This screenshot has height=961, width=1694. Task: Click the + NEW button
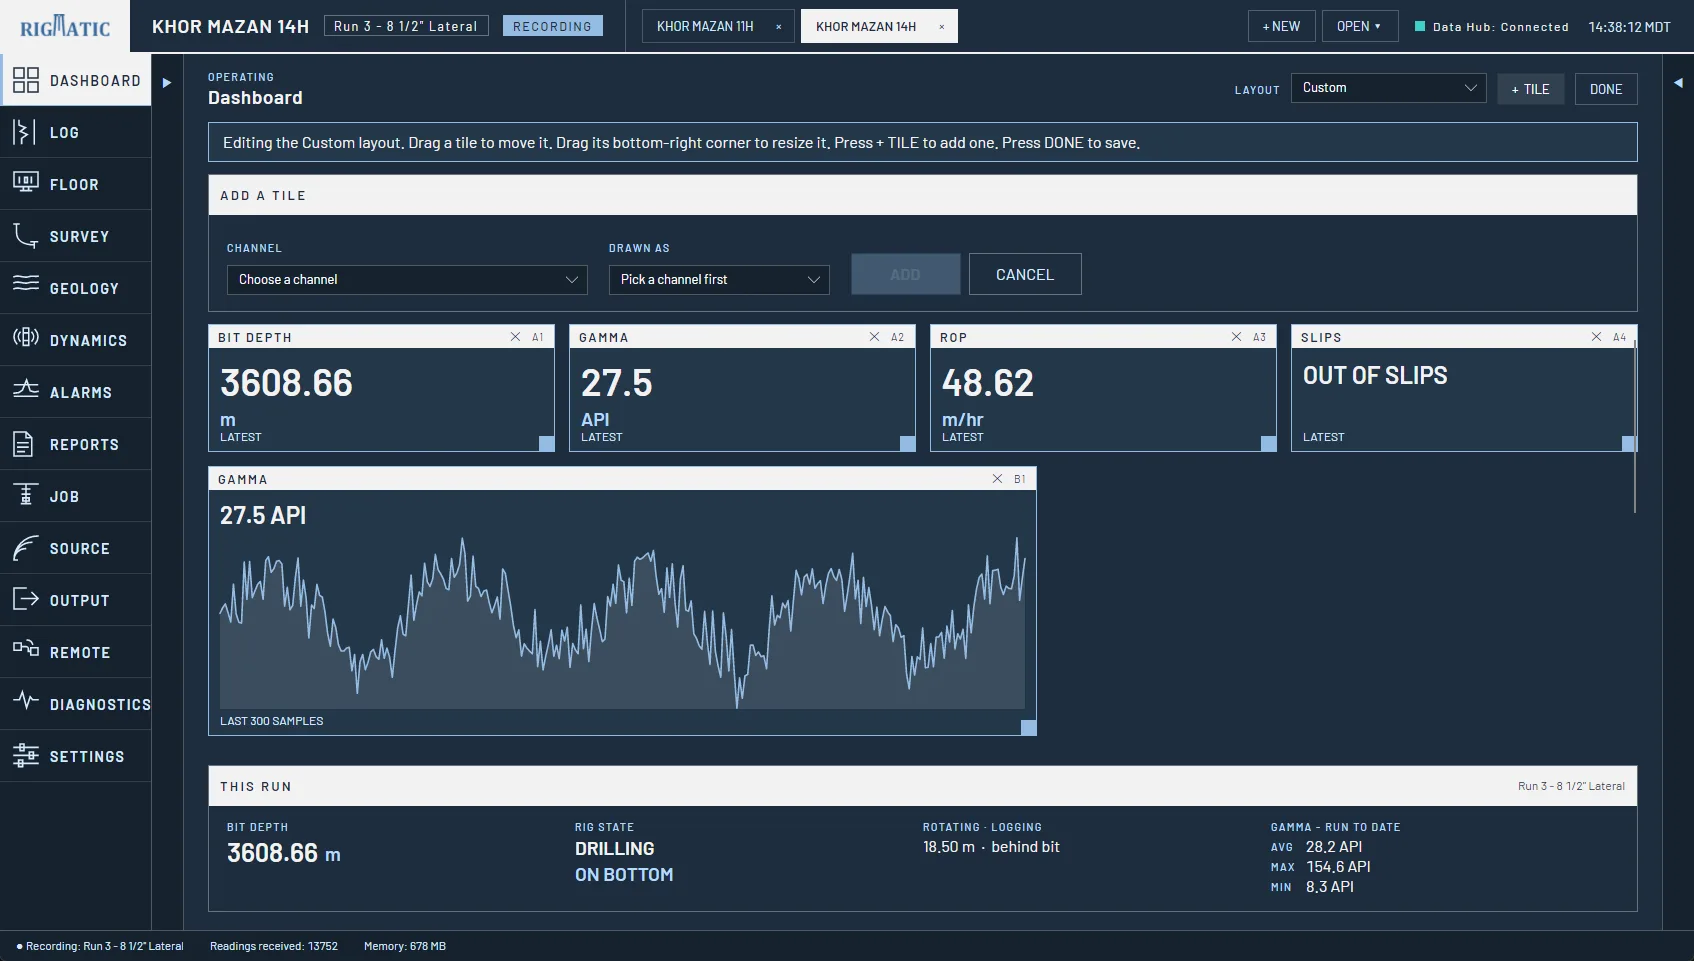tap(1281, 26)
